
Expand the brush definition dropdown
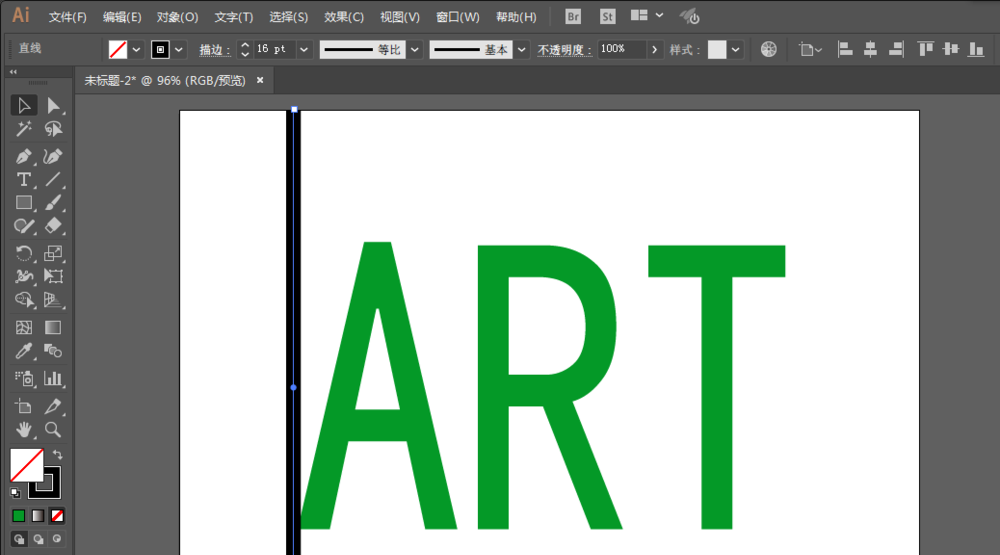[522, 49]
